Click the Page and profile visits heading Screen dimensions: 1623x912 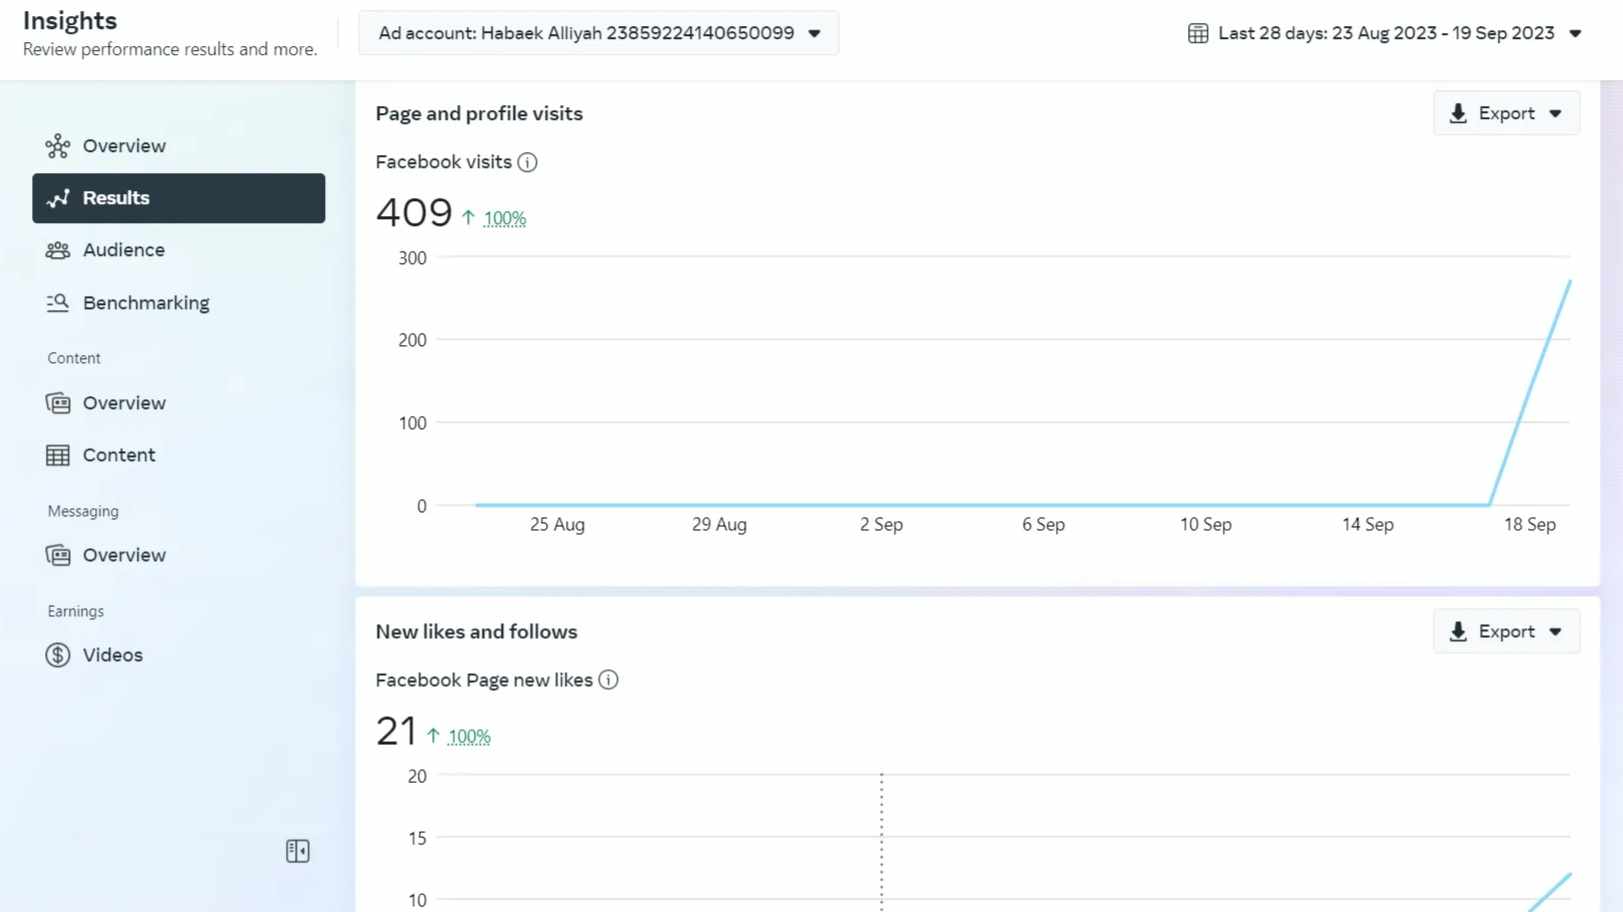click(479, 113)
